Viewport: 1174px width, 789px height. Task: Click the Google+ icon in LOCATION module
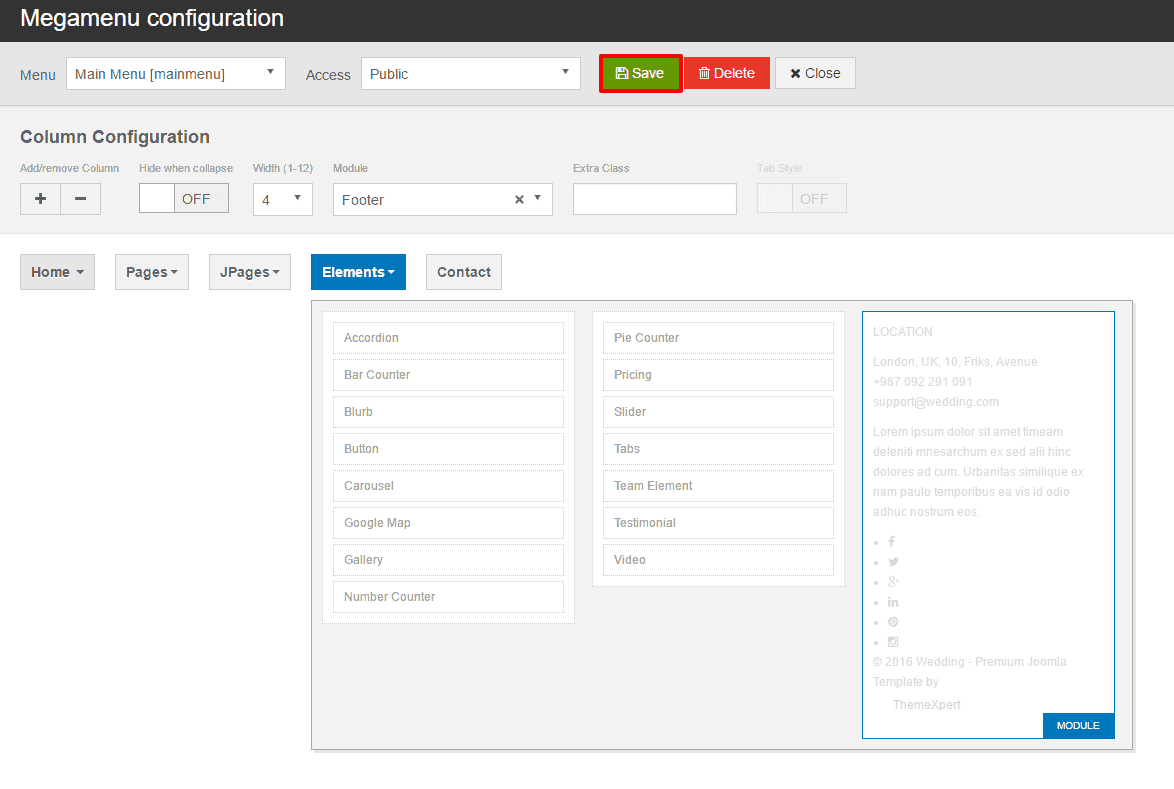point(892,581)
